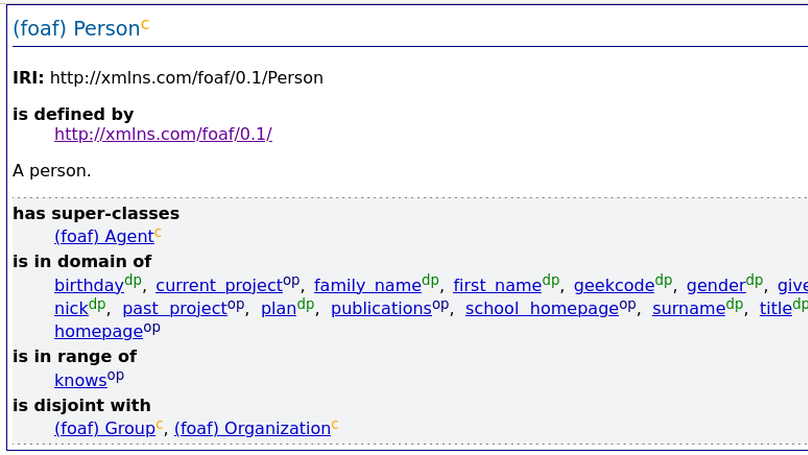
Task: Go to the disjoint (foaf) Group class
Action: [104, 429]
